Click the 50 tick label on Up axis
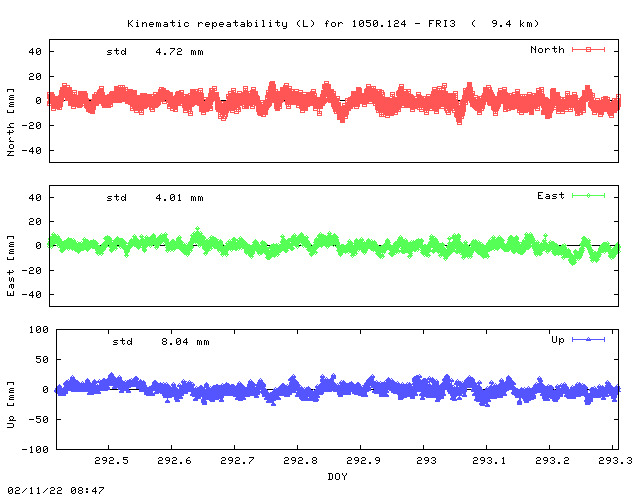This screenshot has width=640, height=496. (42, 360)
